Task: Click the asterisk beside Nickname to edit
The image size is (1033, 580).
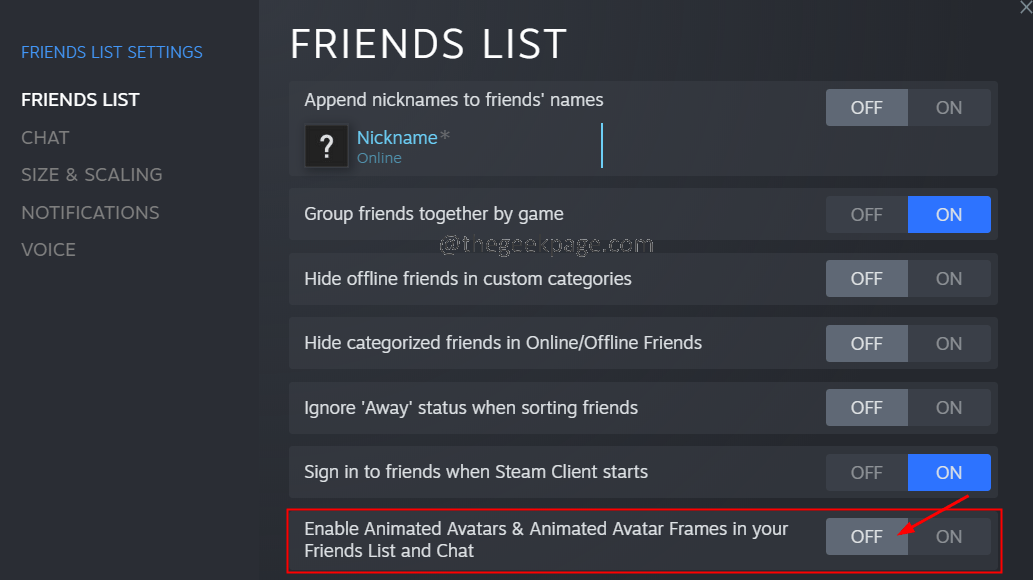Action: (x=447, y=135)
